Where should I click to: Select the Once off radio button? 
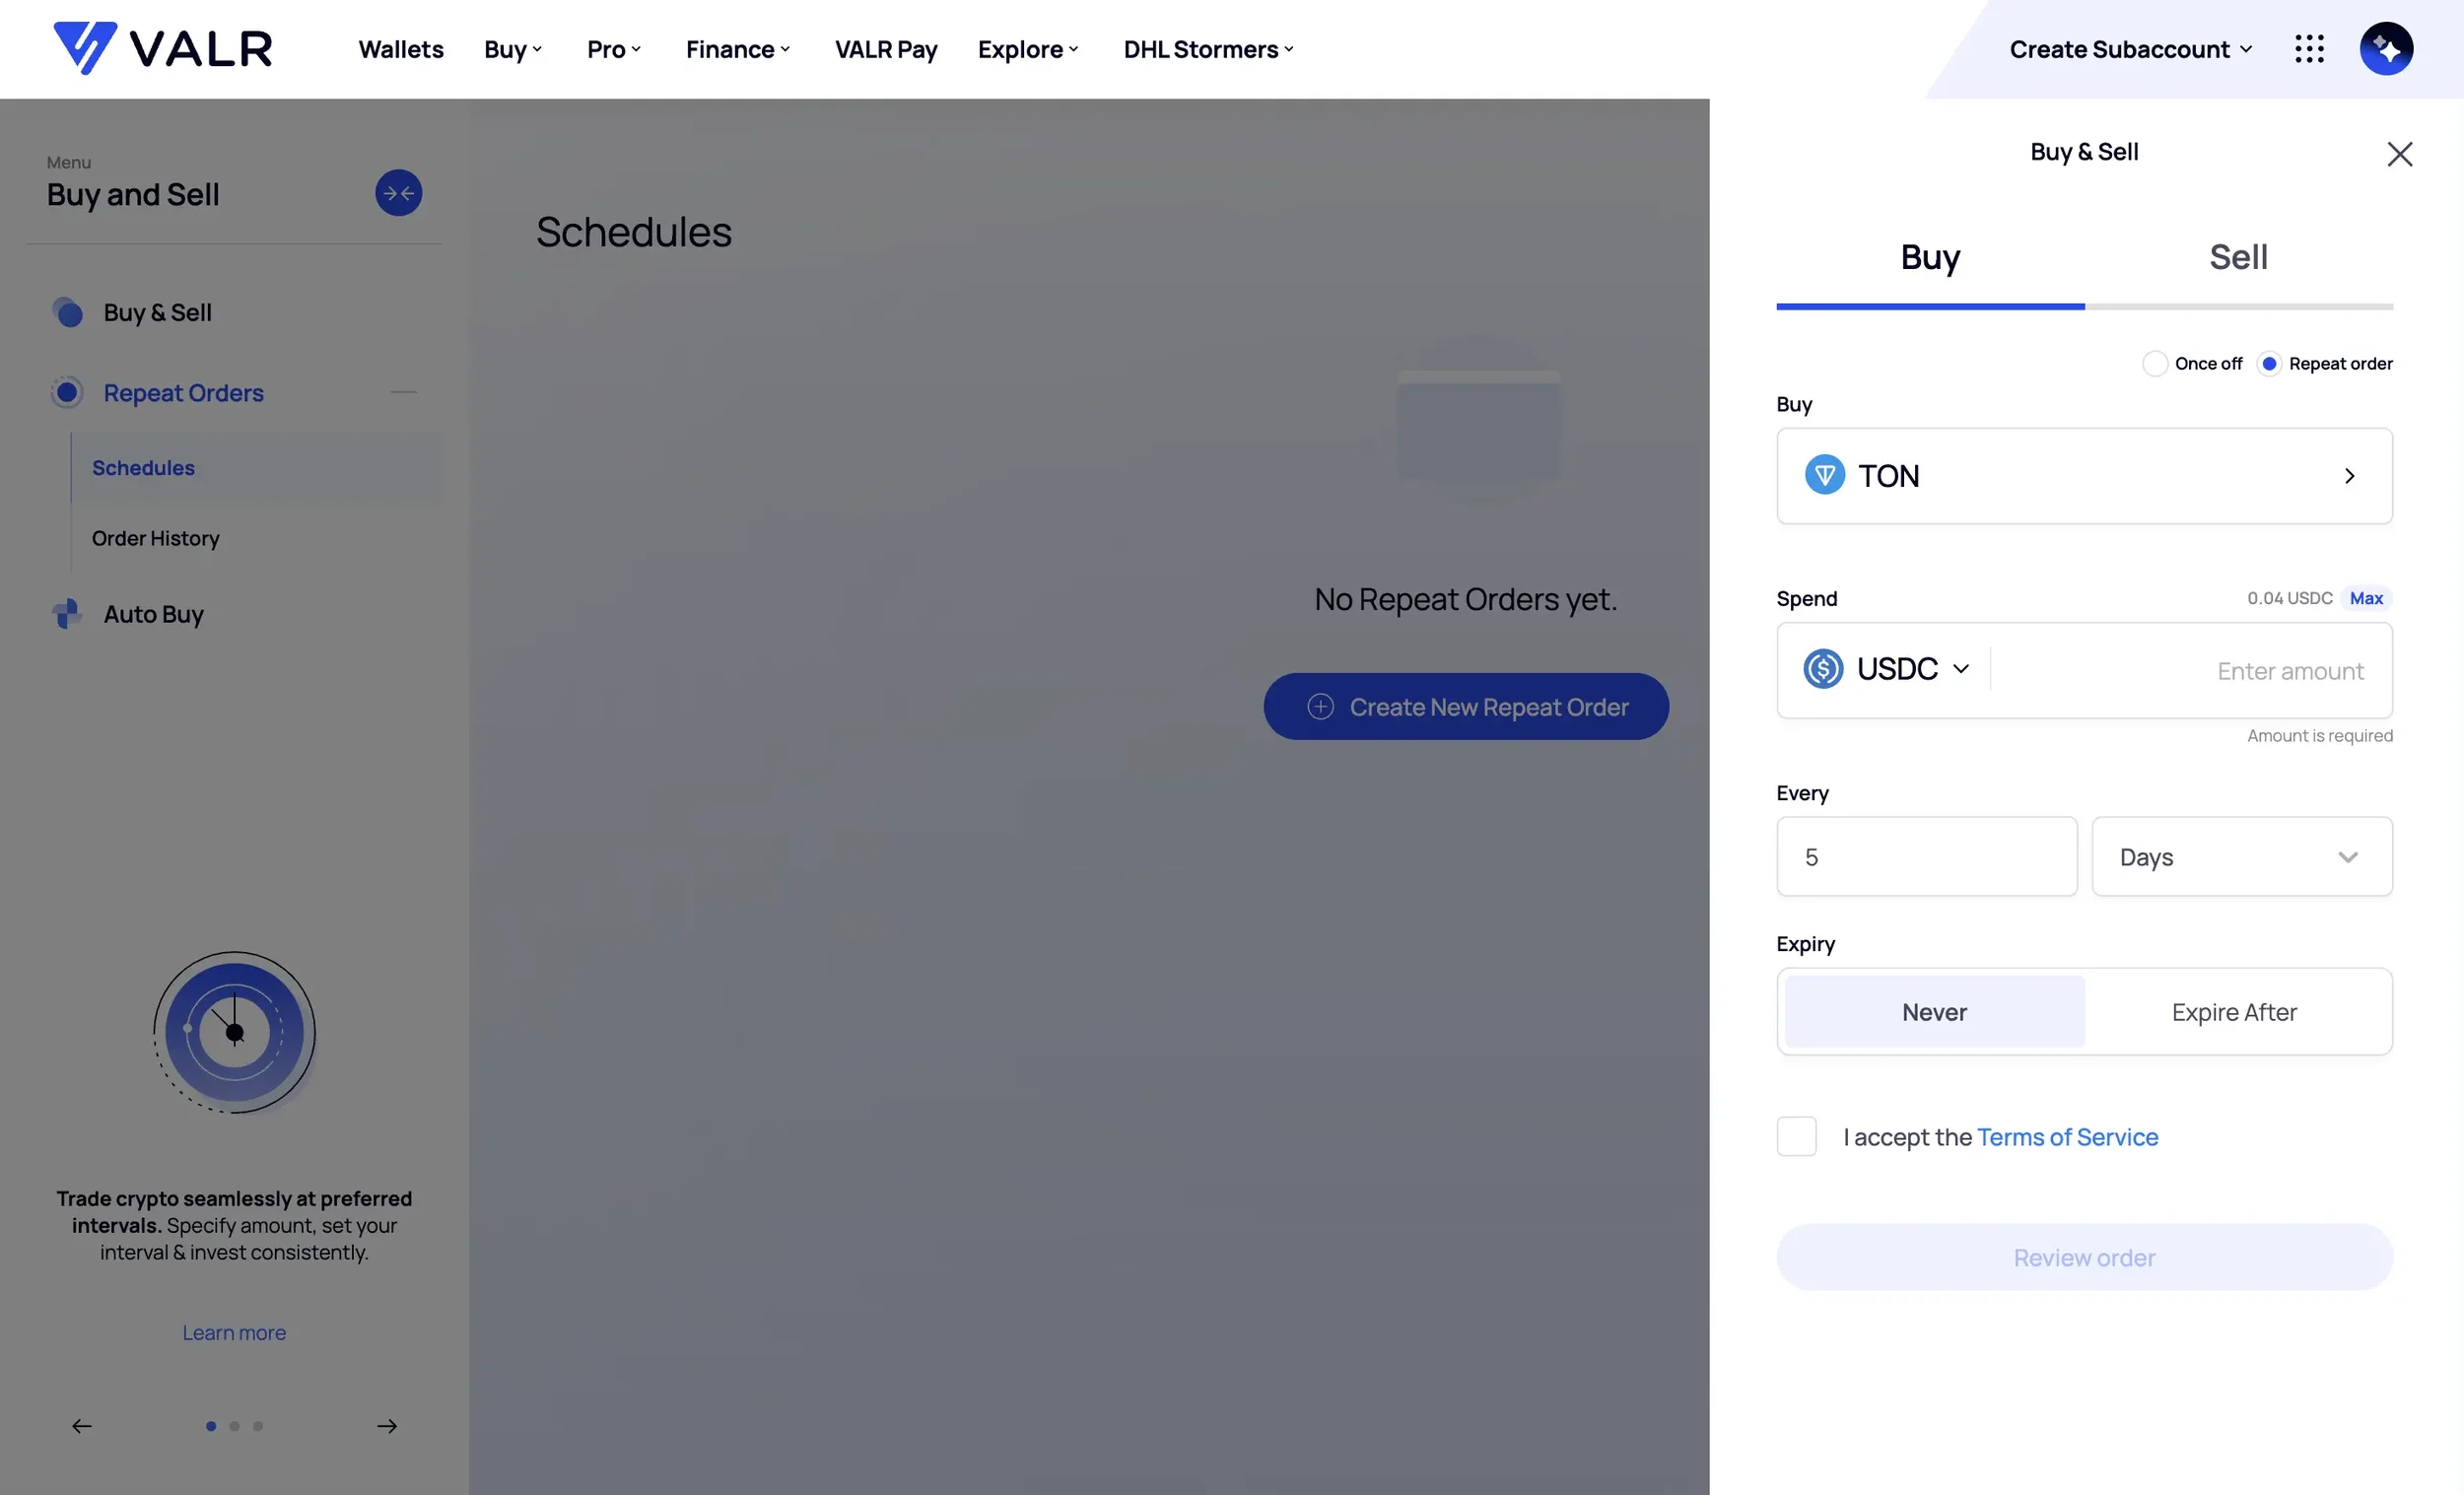coord(2155,363)
